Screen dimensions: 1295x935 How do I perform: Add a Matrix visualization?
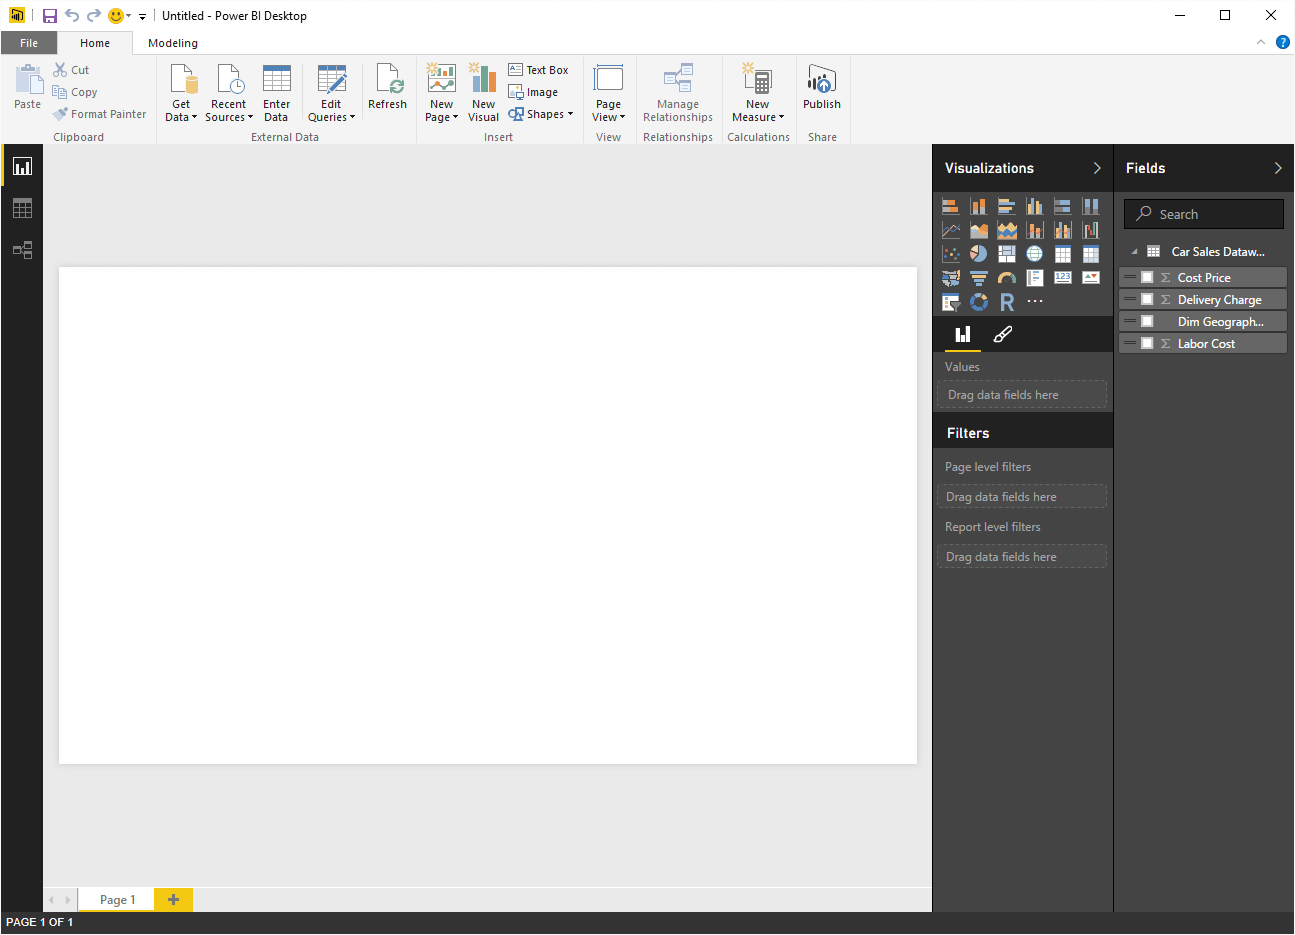[x=1091, y=254]
